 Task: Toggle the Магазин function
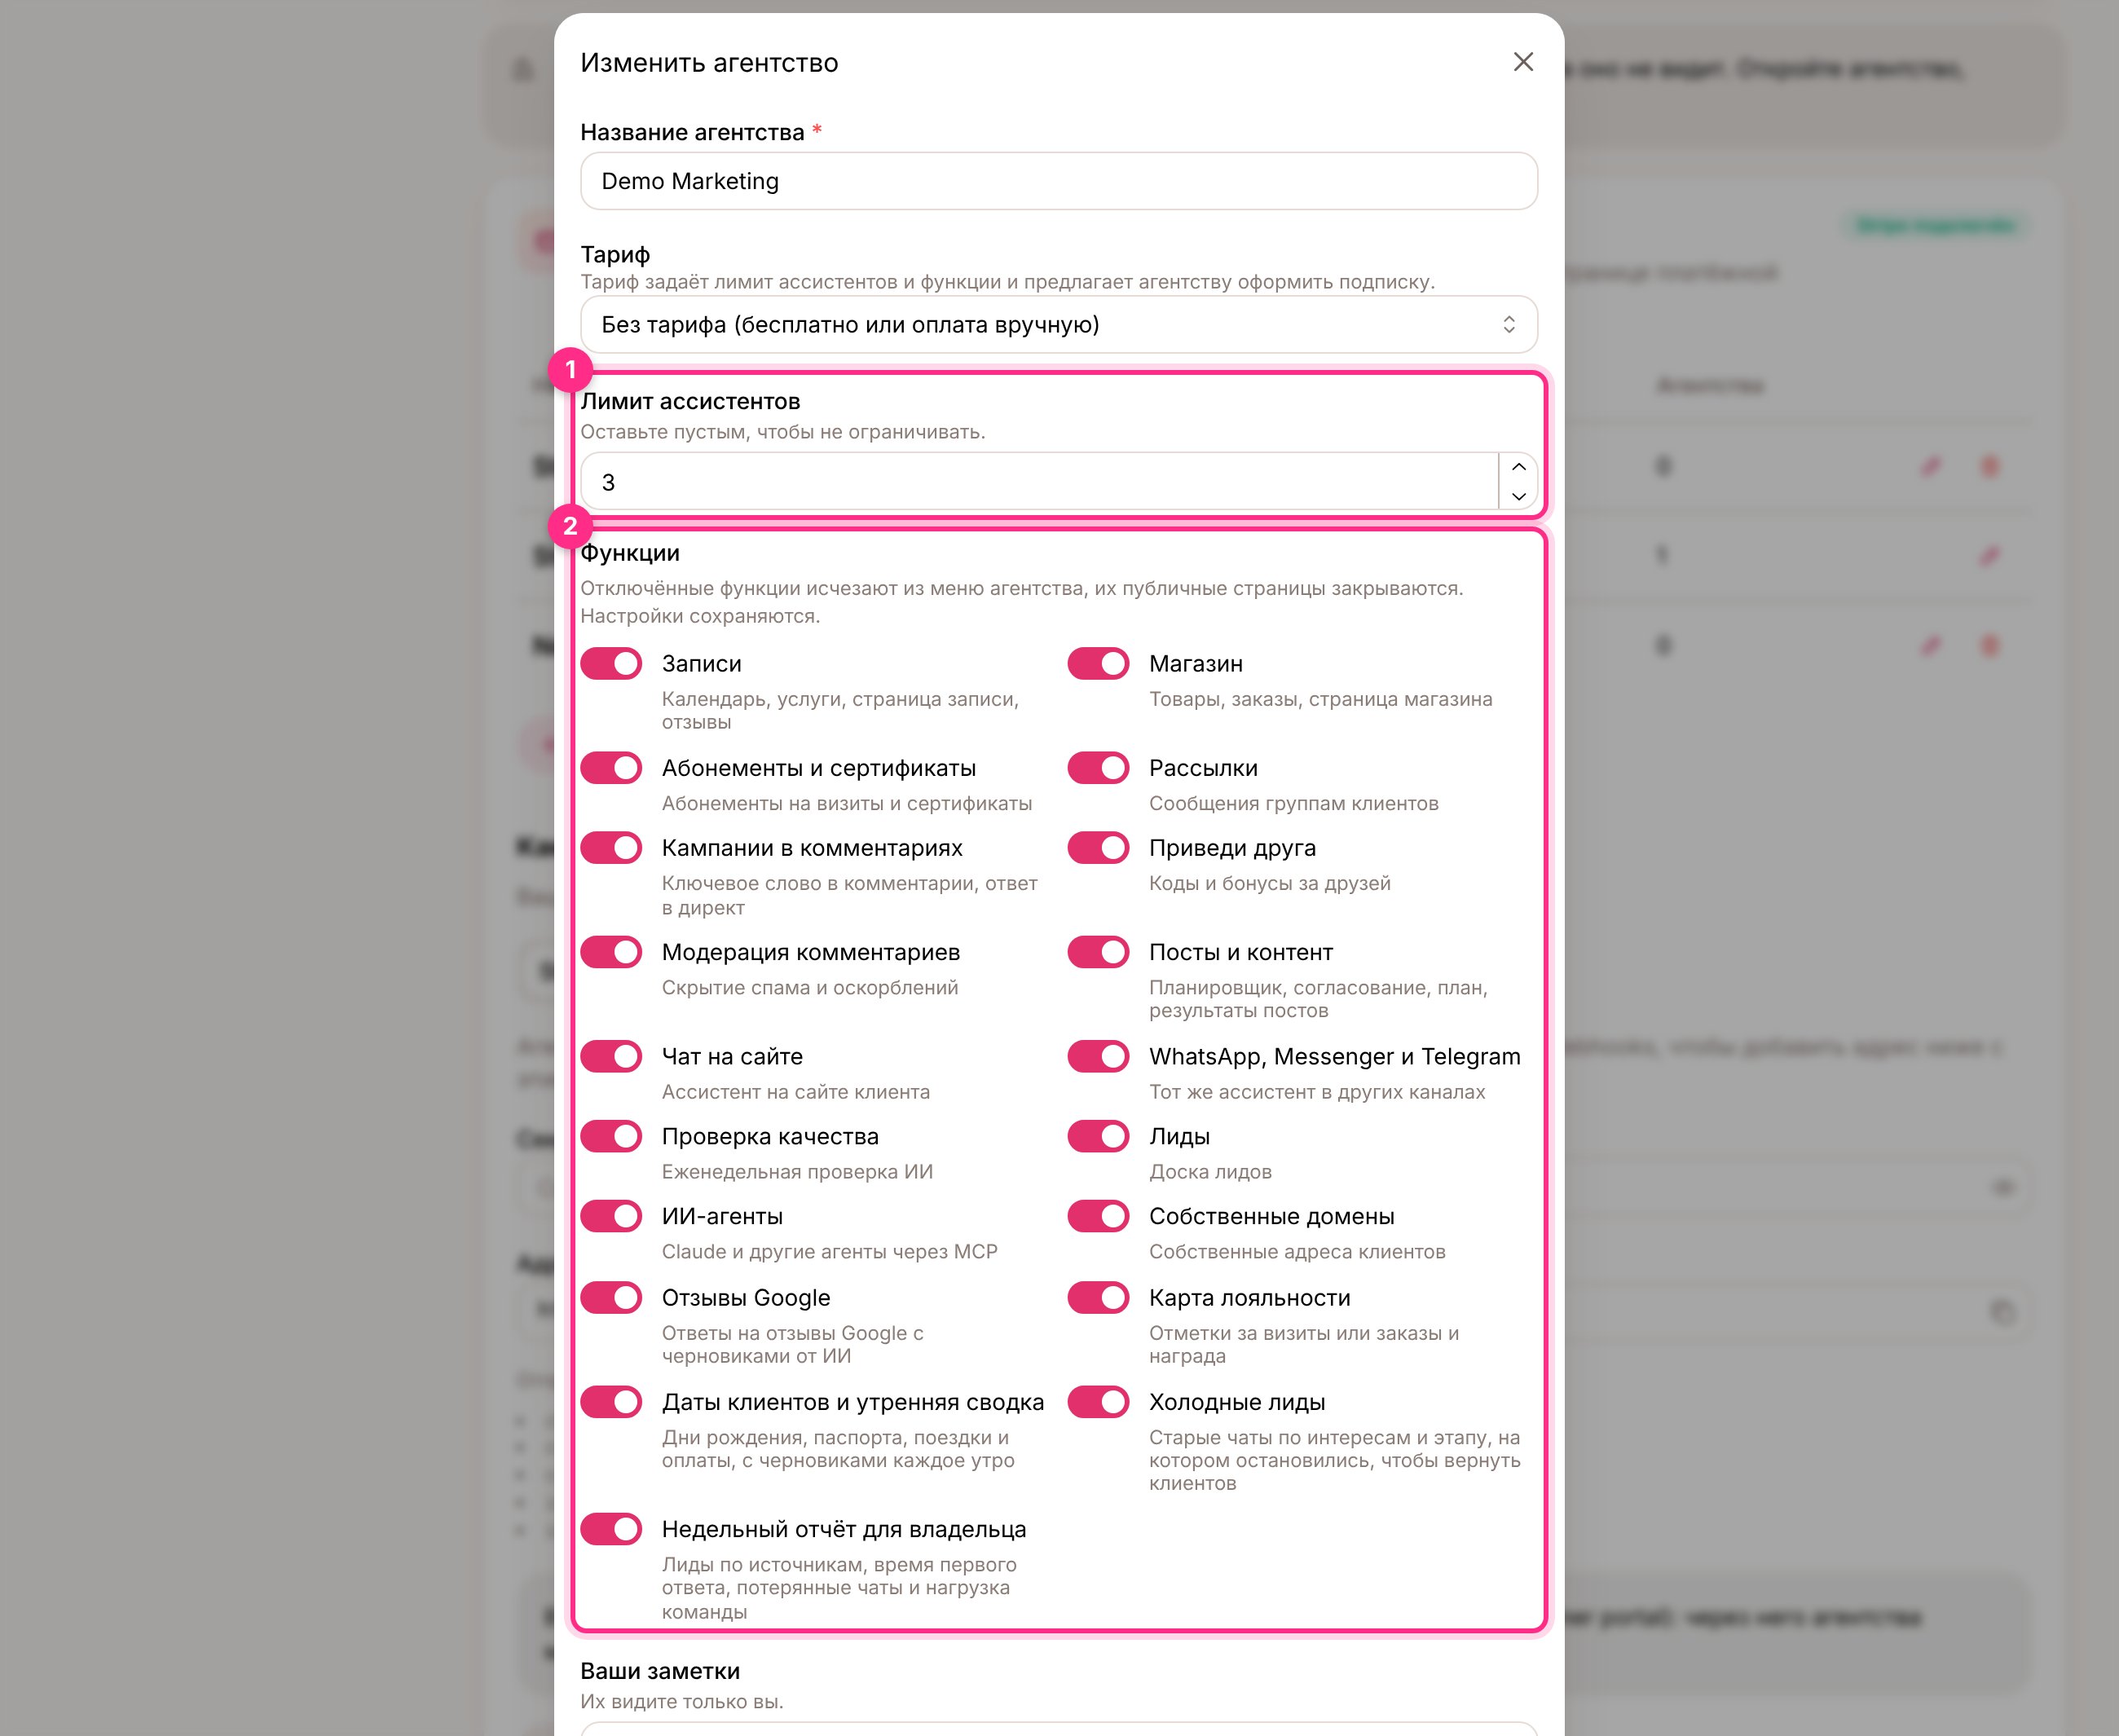coord(1098,664)
